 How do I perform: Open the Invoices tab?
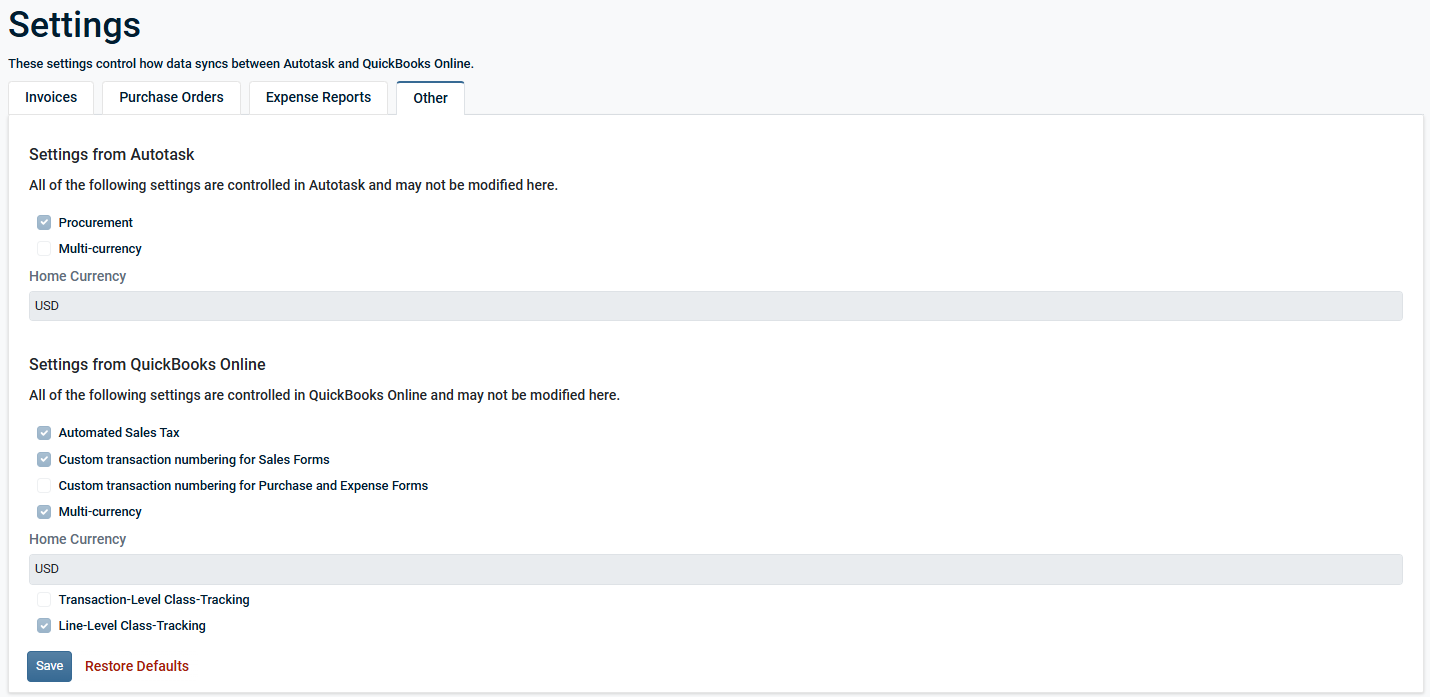[51, 98]
